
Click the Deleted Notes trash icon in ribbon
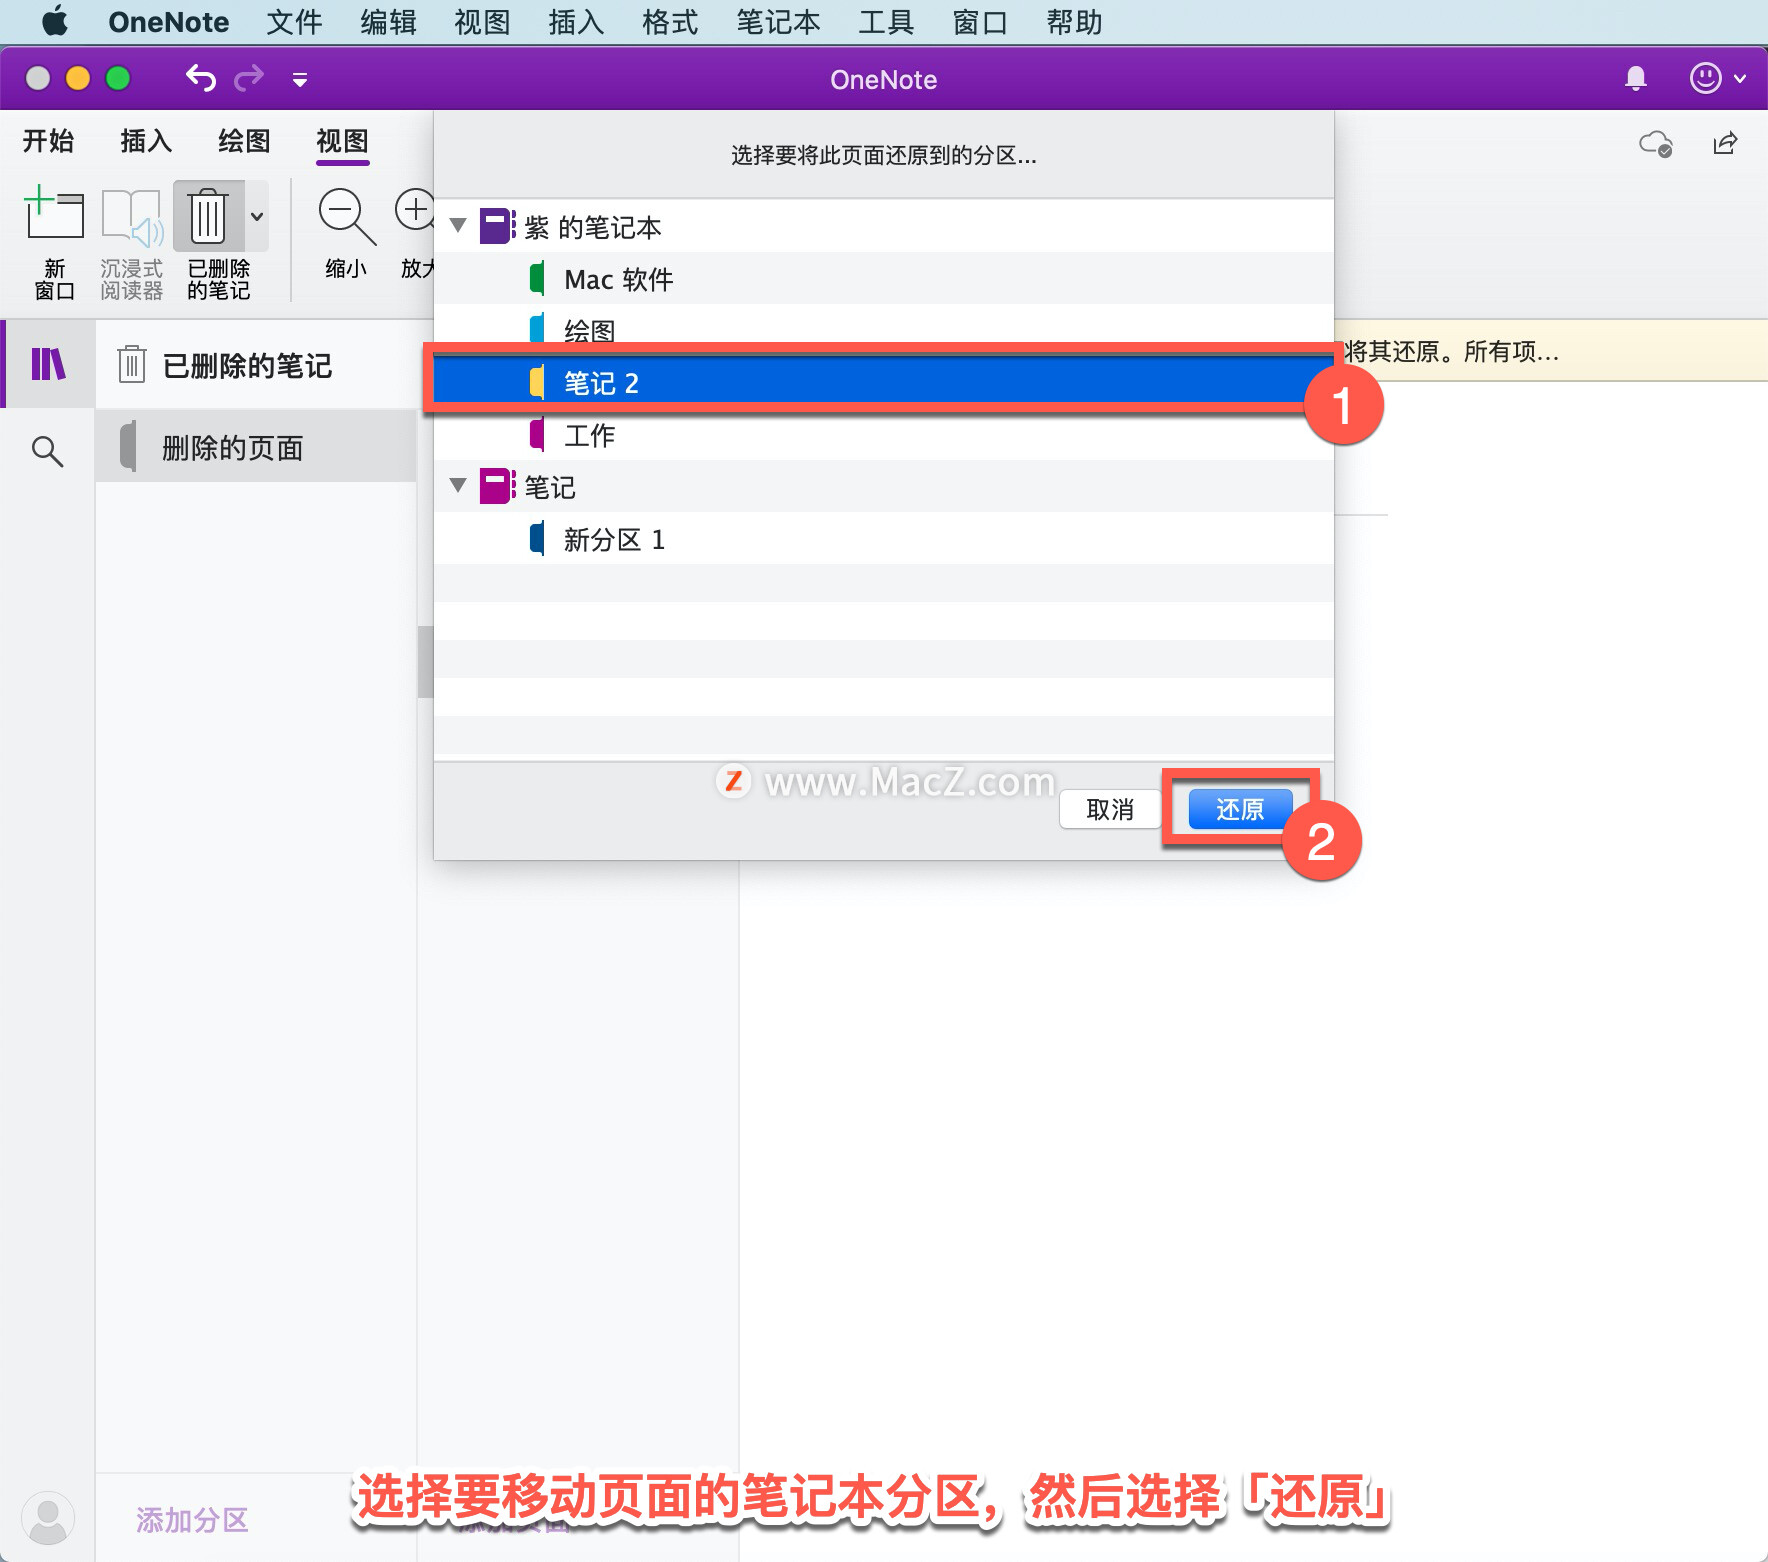tap(208, 215)
